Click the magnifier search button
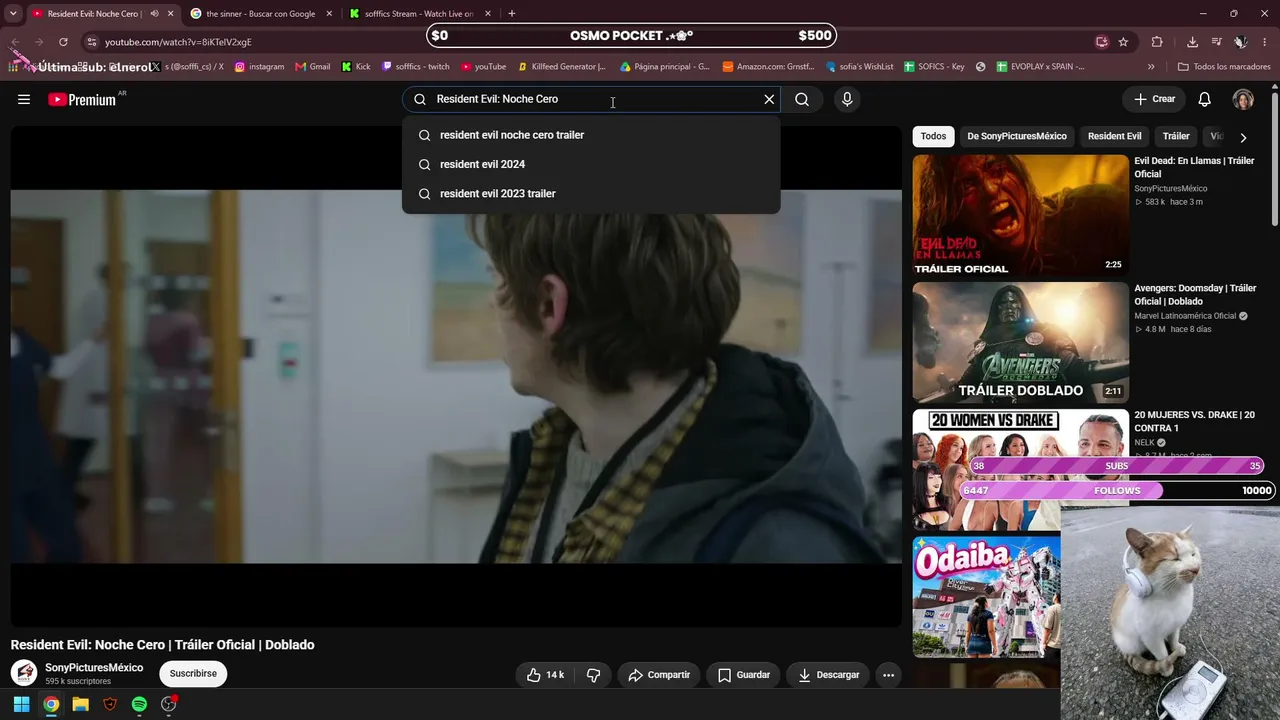 pyautogui.click(x=802, y=99)
